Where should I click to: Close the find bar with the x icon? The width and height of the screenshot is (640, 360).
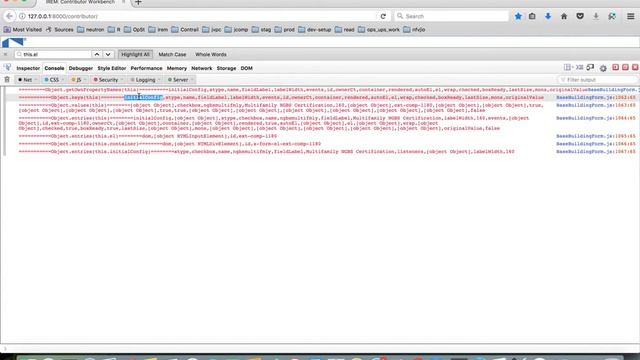click(x=5, y=54)
